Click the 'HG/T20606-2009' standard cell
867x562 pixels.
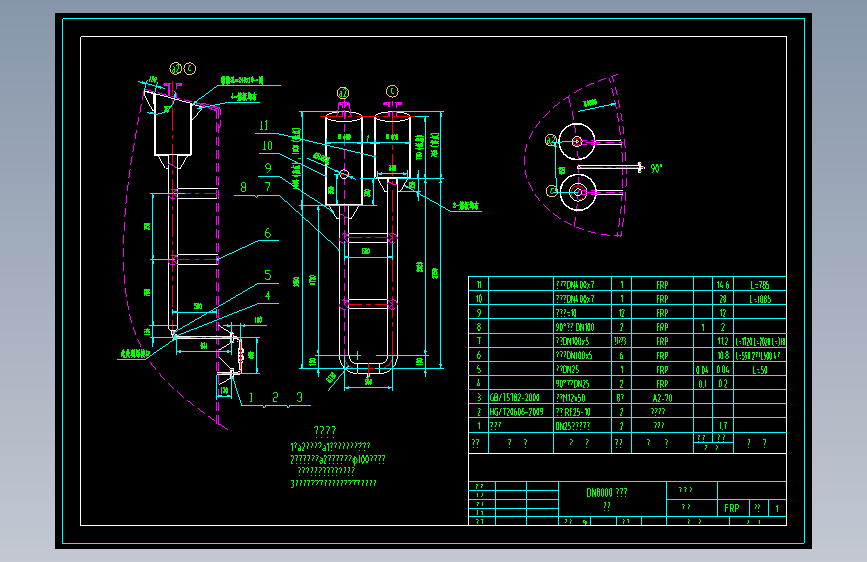[516, 412]
